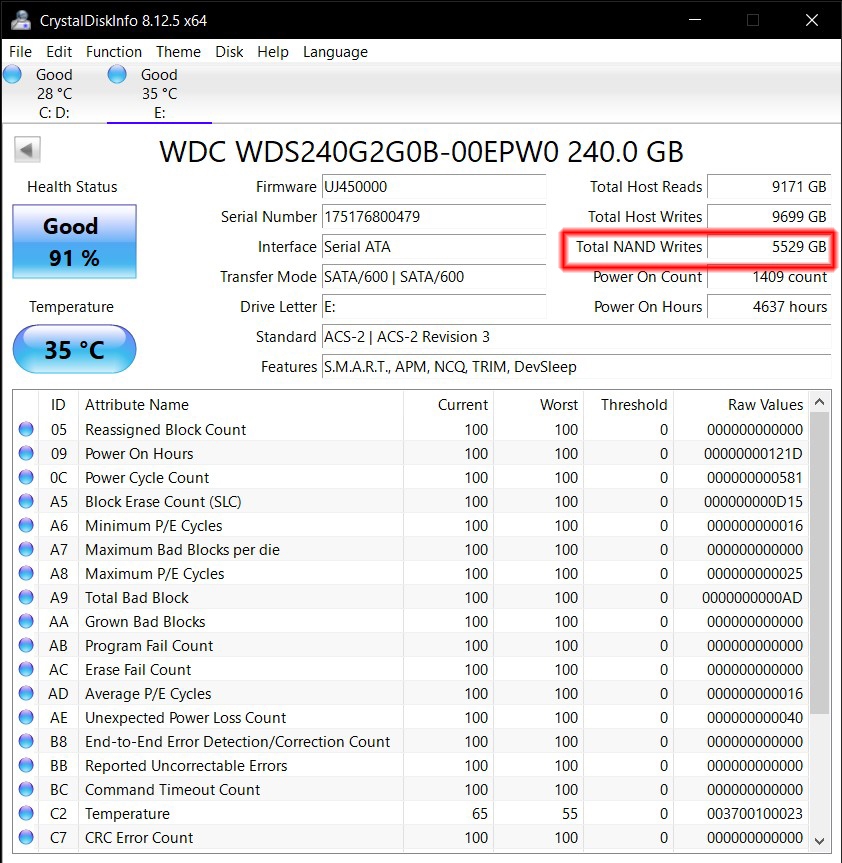The image size is (842, 863).
Task: Click the Serial Number field 175176800479
Action: (434, 217)
